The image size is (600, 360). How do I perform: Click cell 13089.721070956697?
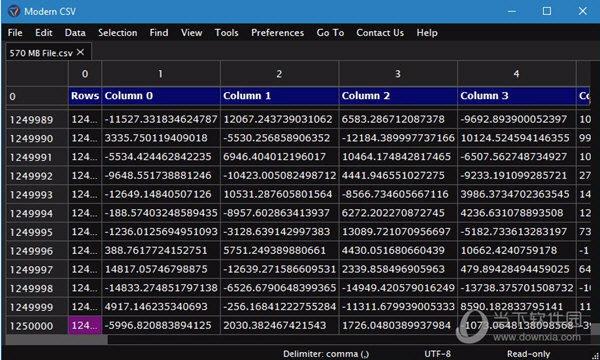point(398,232)
